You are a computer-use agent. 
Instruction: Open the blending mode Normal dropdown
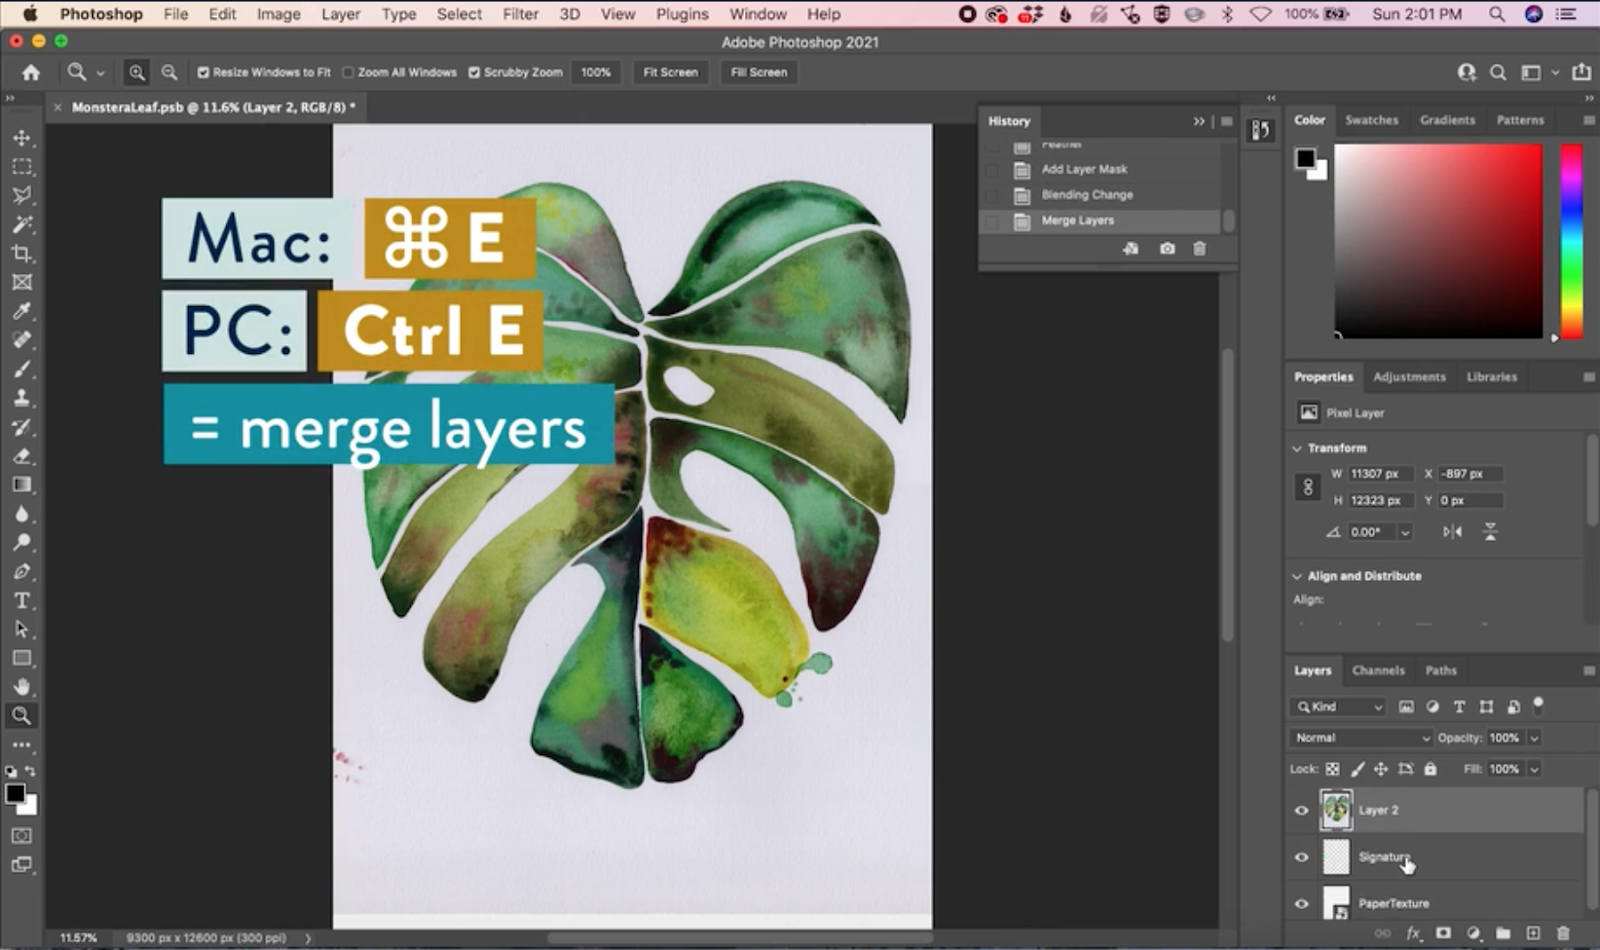pyautogui.click(x=1360, y=738)
